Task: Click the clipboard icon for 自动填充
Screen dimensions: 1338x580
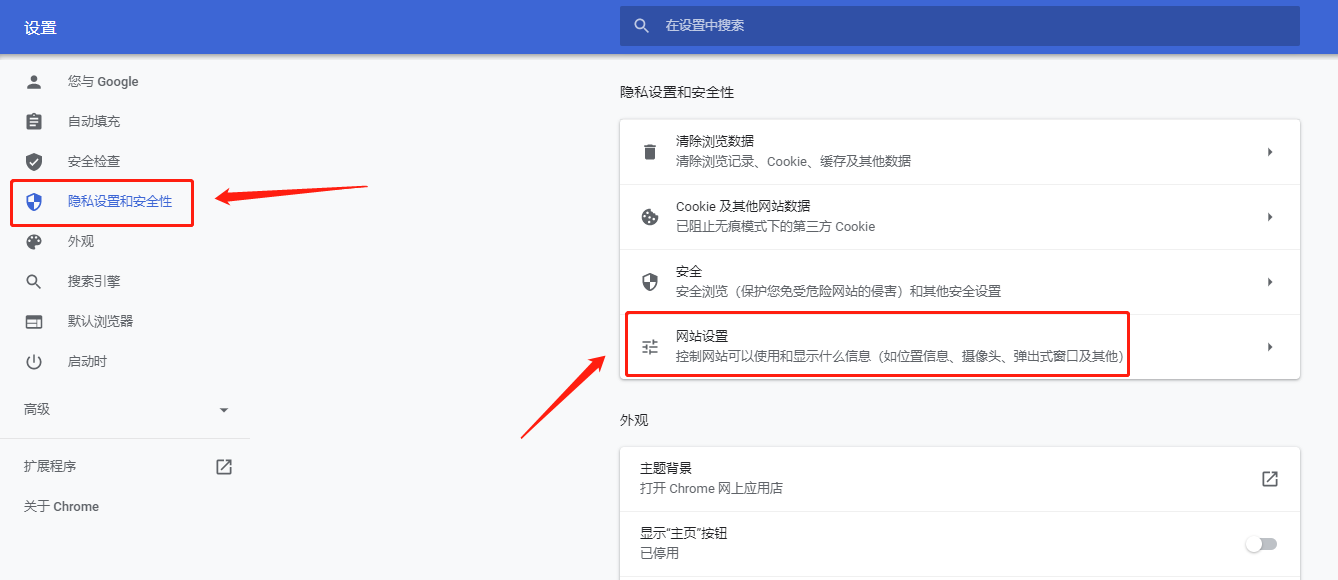Action: pyautogui.click(x=34, y=122)
